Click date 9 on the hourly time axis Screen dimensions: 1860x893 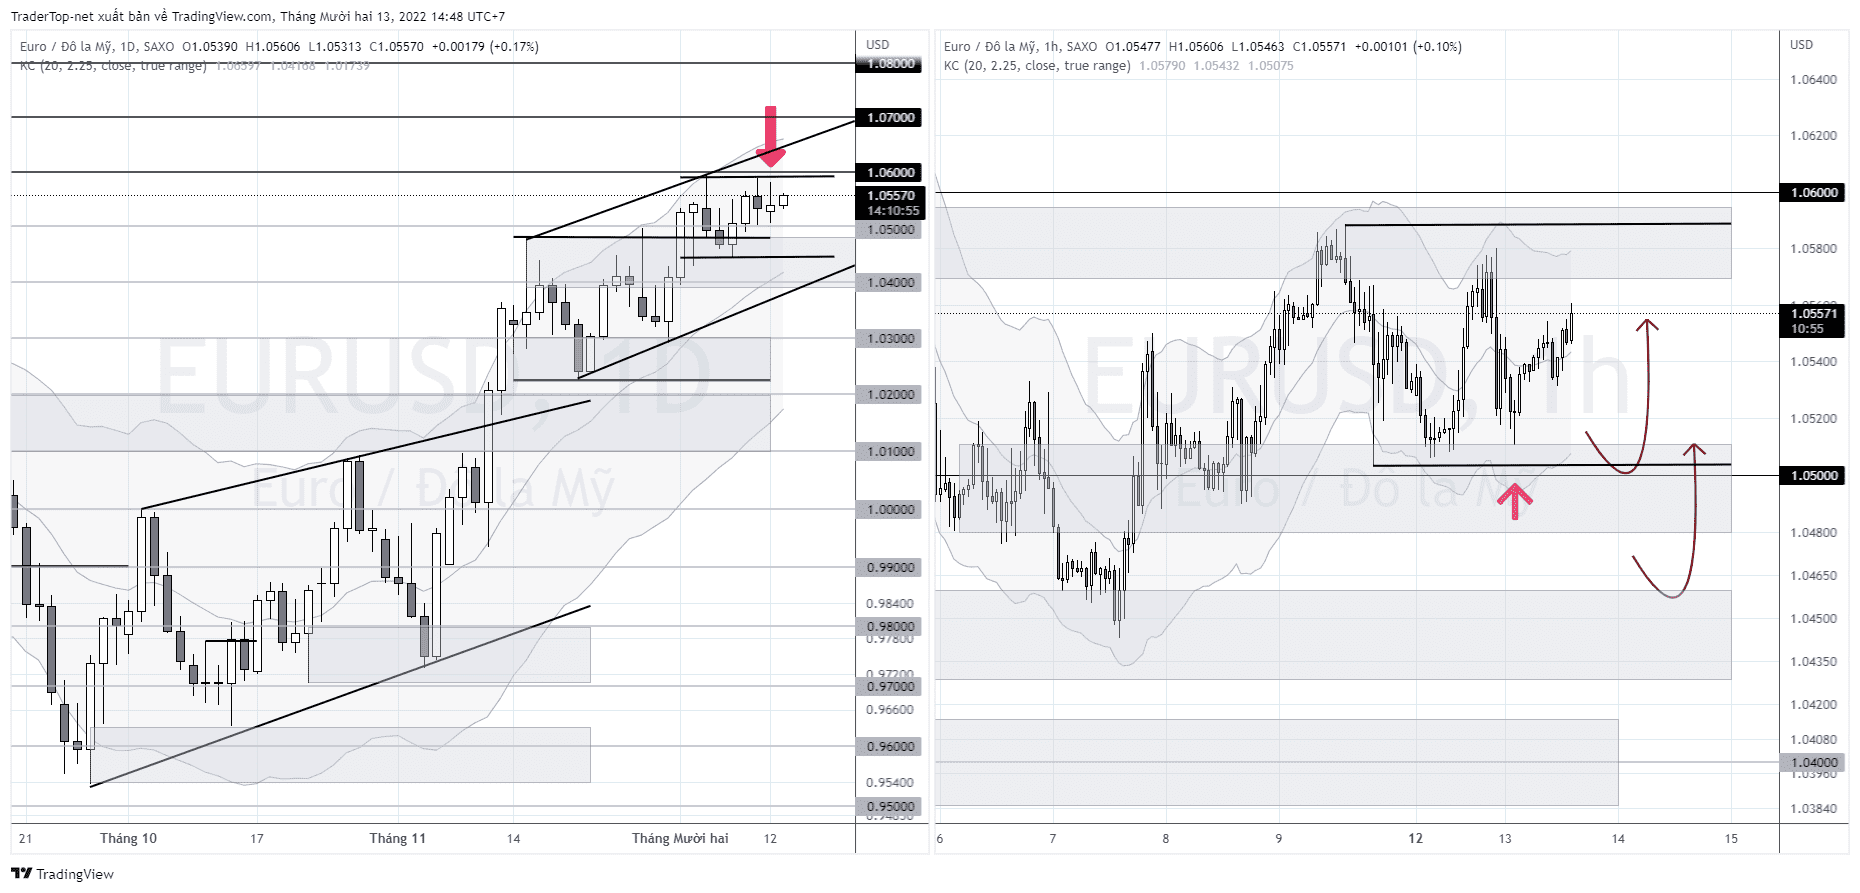pos(1279,839)
